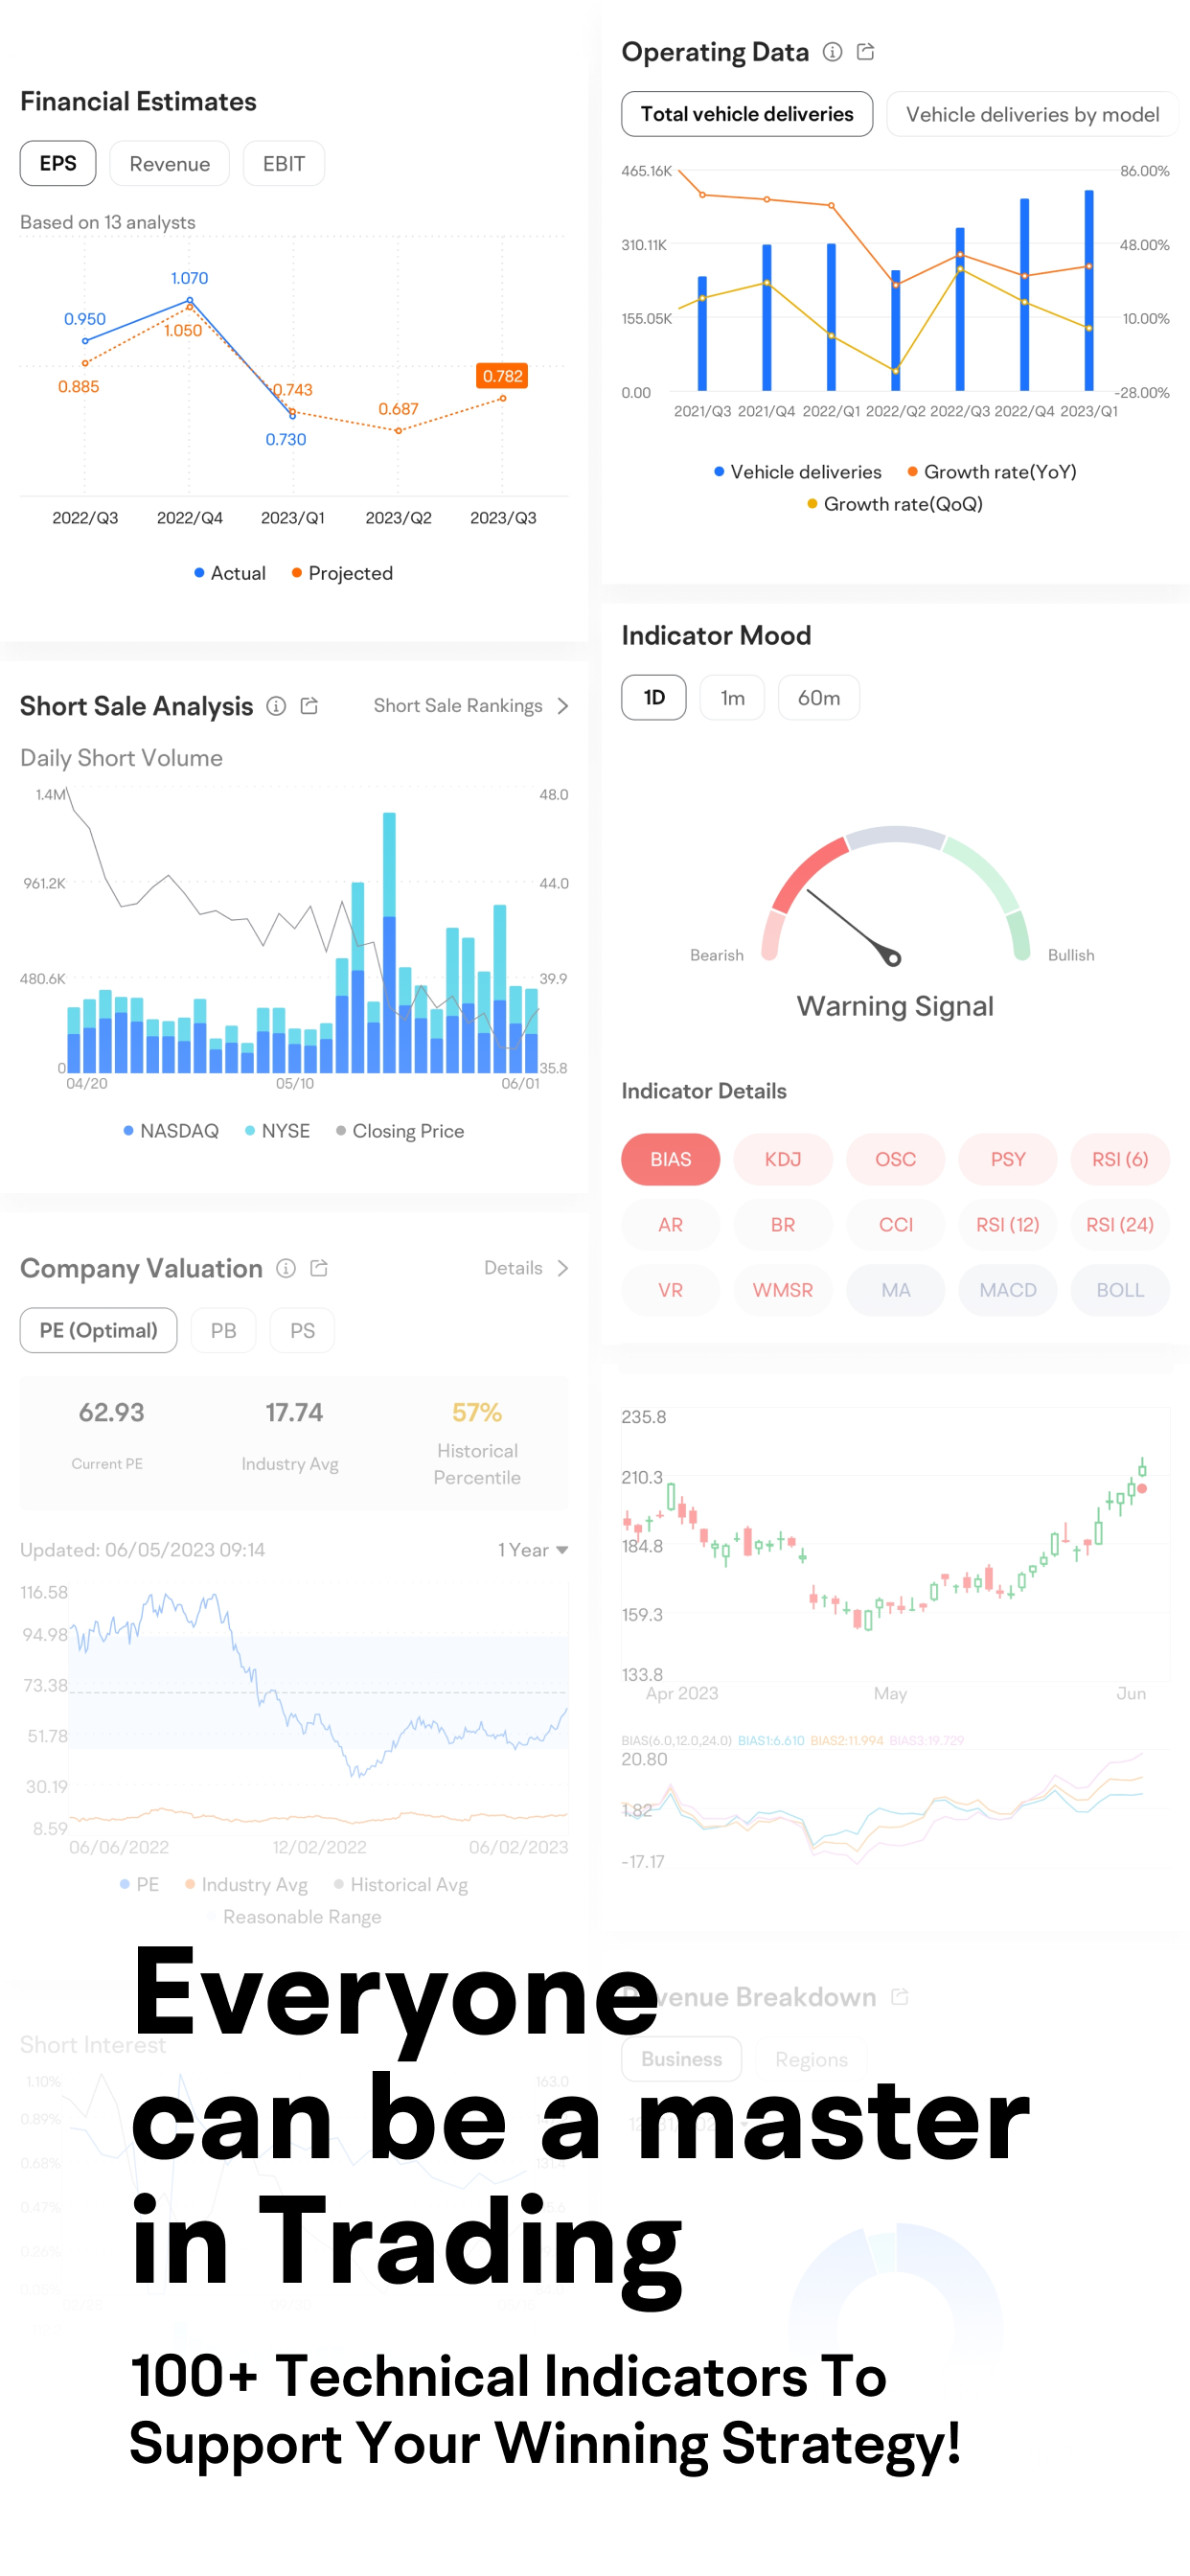Open the 1 Year range dropdown
Viewport: 1190px width, 2576px height.
pyautogui.click(x=533, y=1550)
